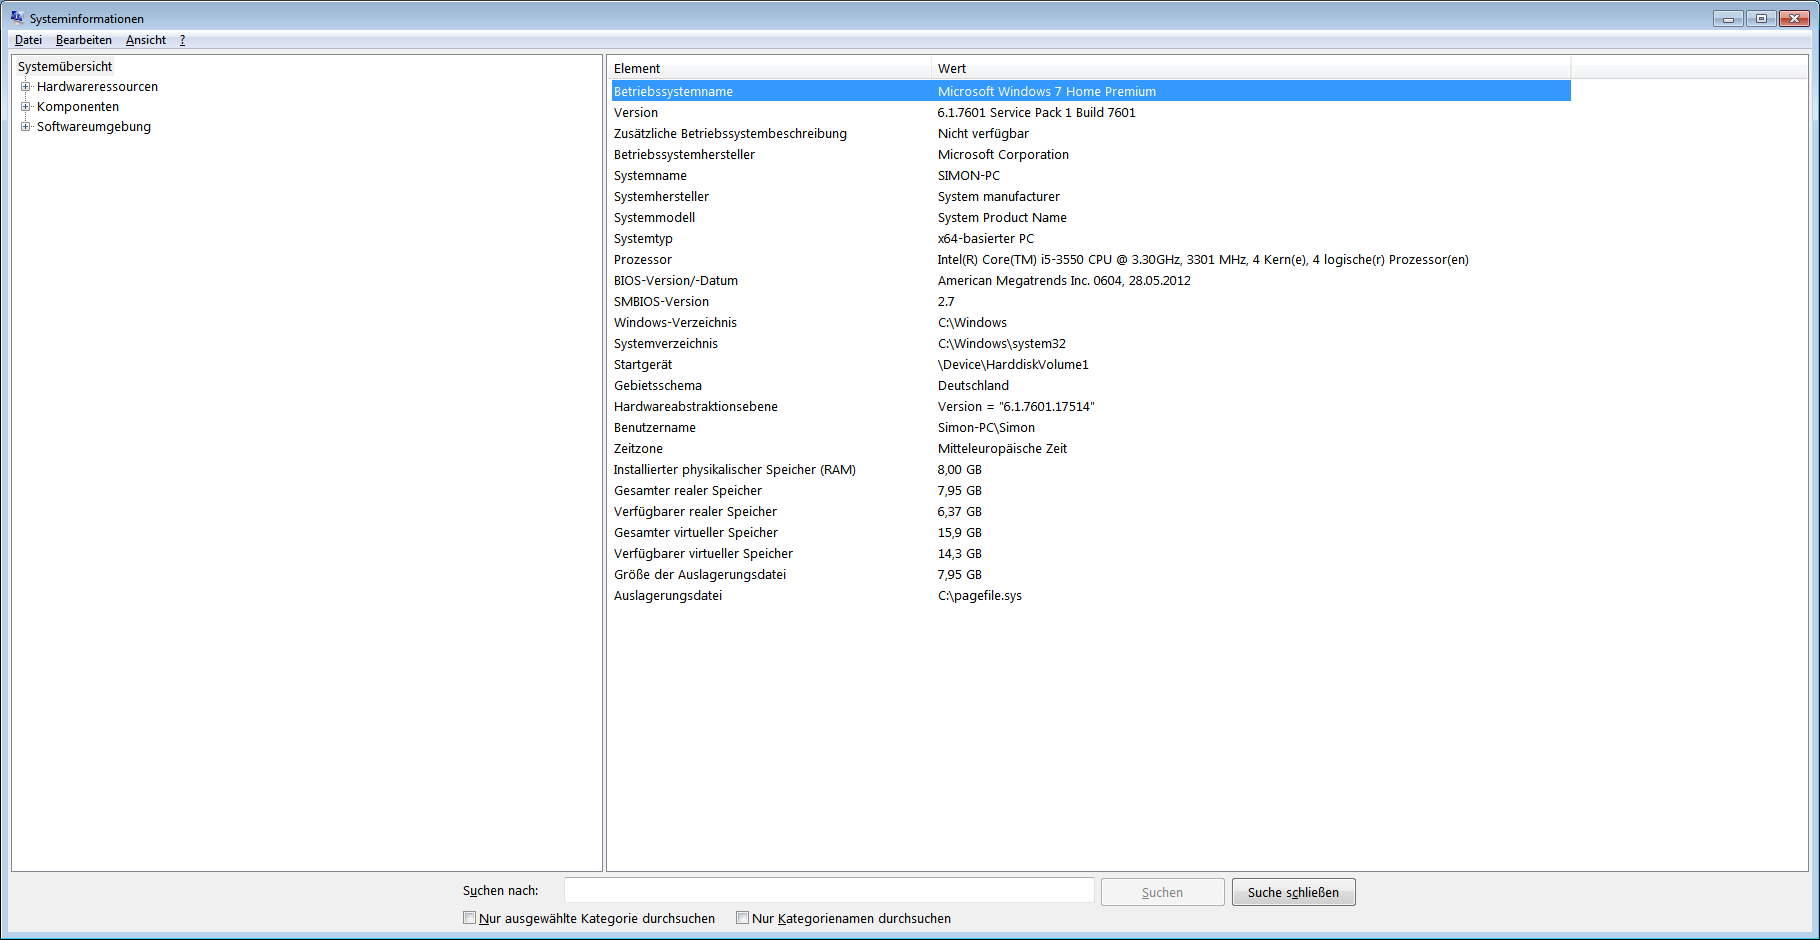1820x940 pixels.
Task: Minimize the Systeminformationen window
Action: point(1728,18)
